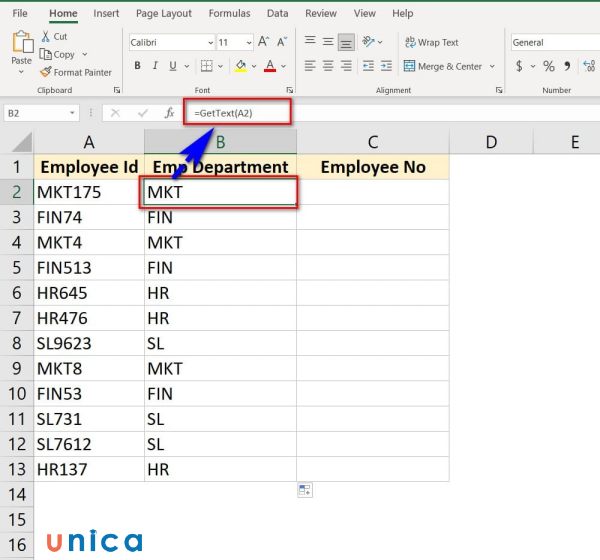The width and height of the screenshot is (600, 560).
Task: Toggle Bold formatting
Action: click(x=138, y=66)
